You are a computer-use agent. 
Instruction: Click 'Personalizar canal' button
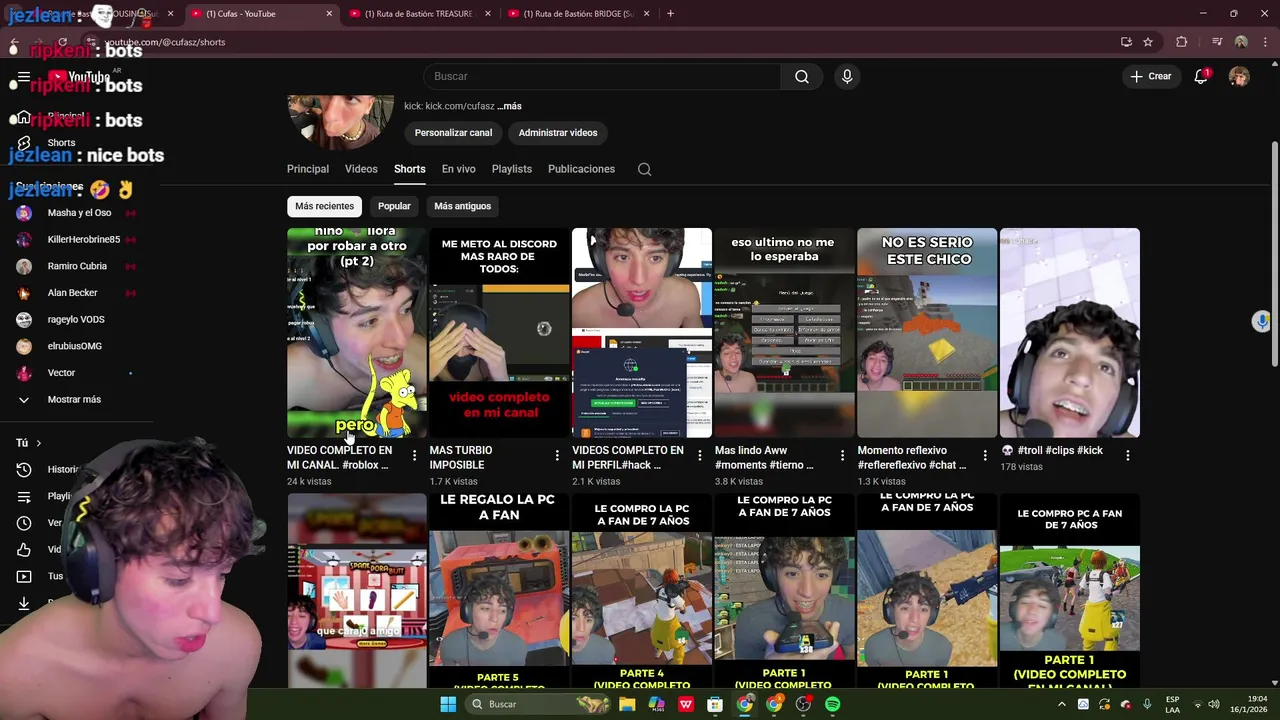(x=453, y=133)
